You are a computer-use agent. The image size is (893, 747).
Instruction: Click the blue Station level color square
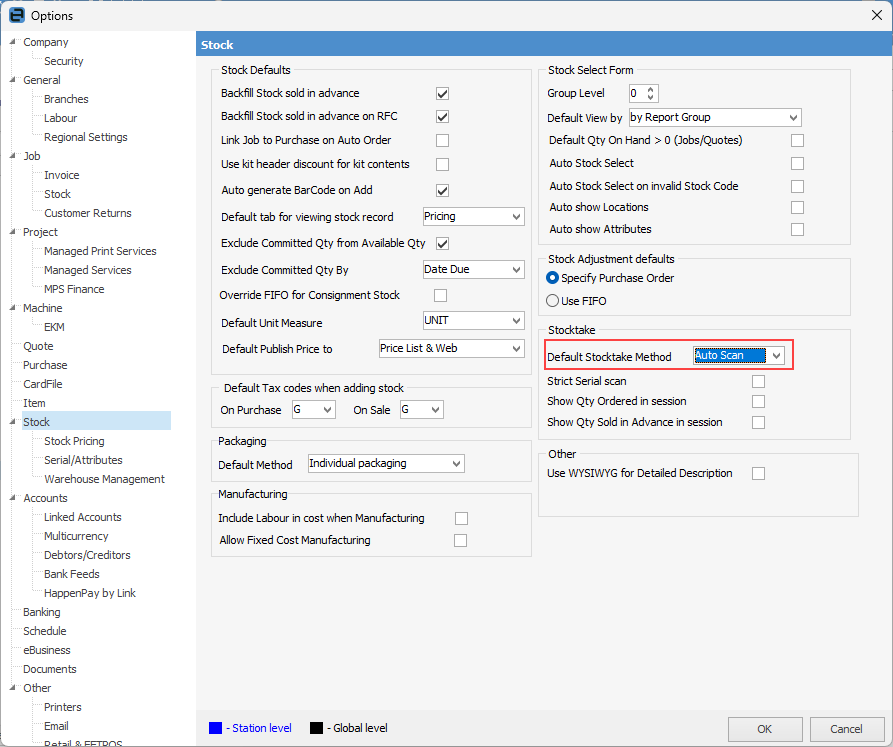pos(215,728)
